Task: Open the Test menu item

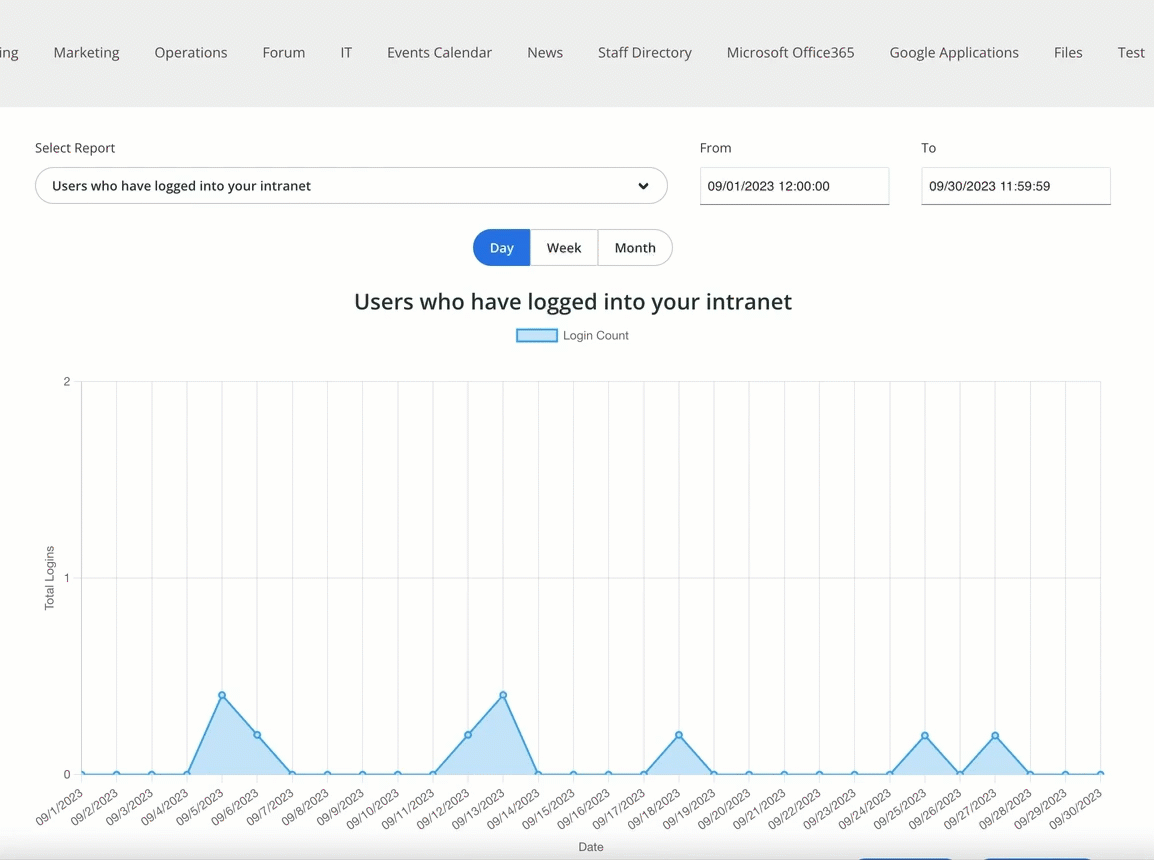Action: click(1130, 52)
